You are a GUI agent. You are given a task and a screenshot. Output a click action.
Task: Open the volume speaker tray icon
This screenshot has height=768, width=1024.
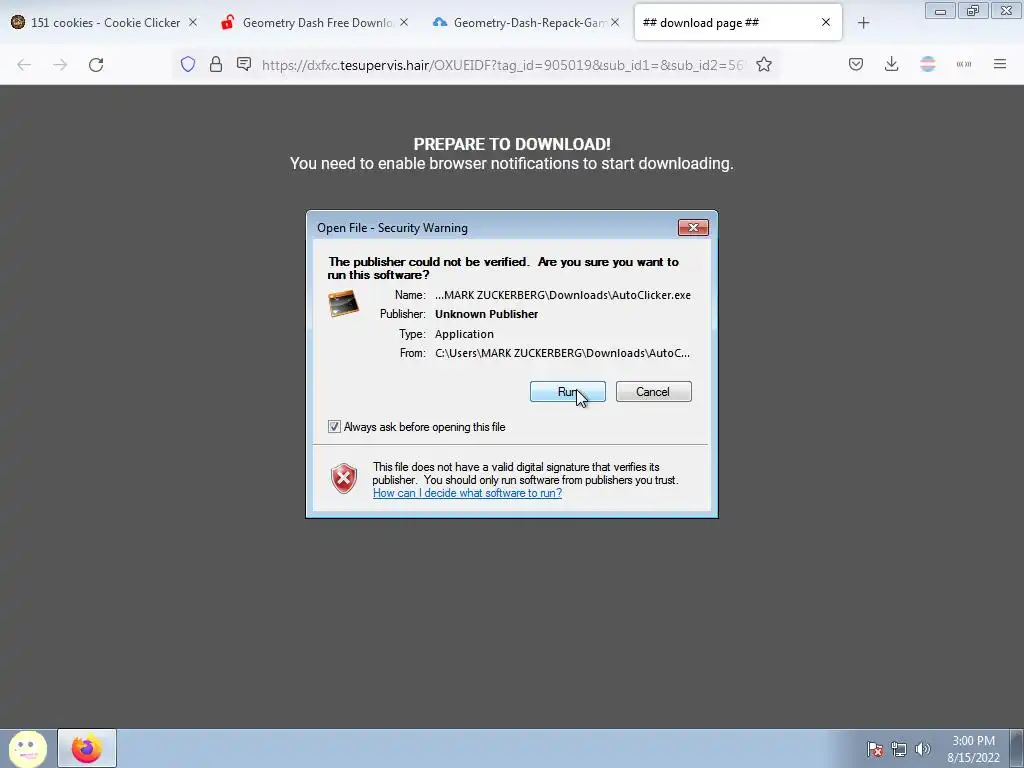click(x=923, y=749)
